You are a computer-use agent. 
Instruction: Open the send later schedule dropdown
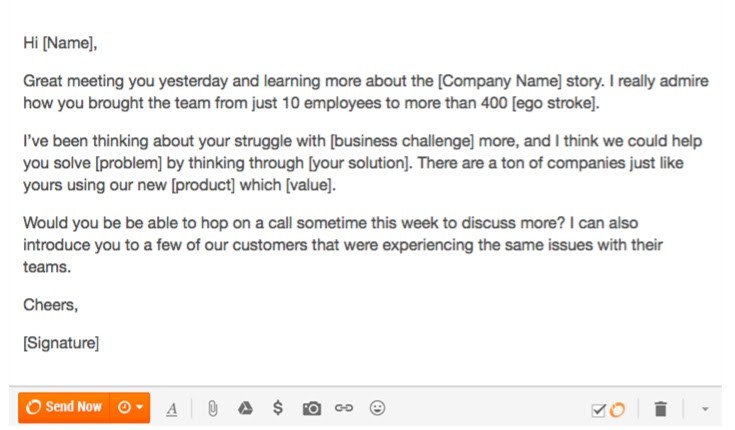click(x=130, y=407)
